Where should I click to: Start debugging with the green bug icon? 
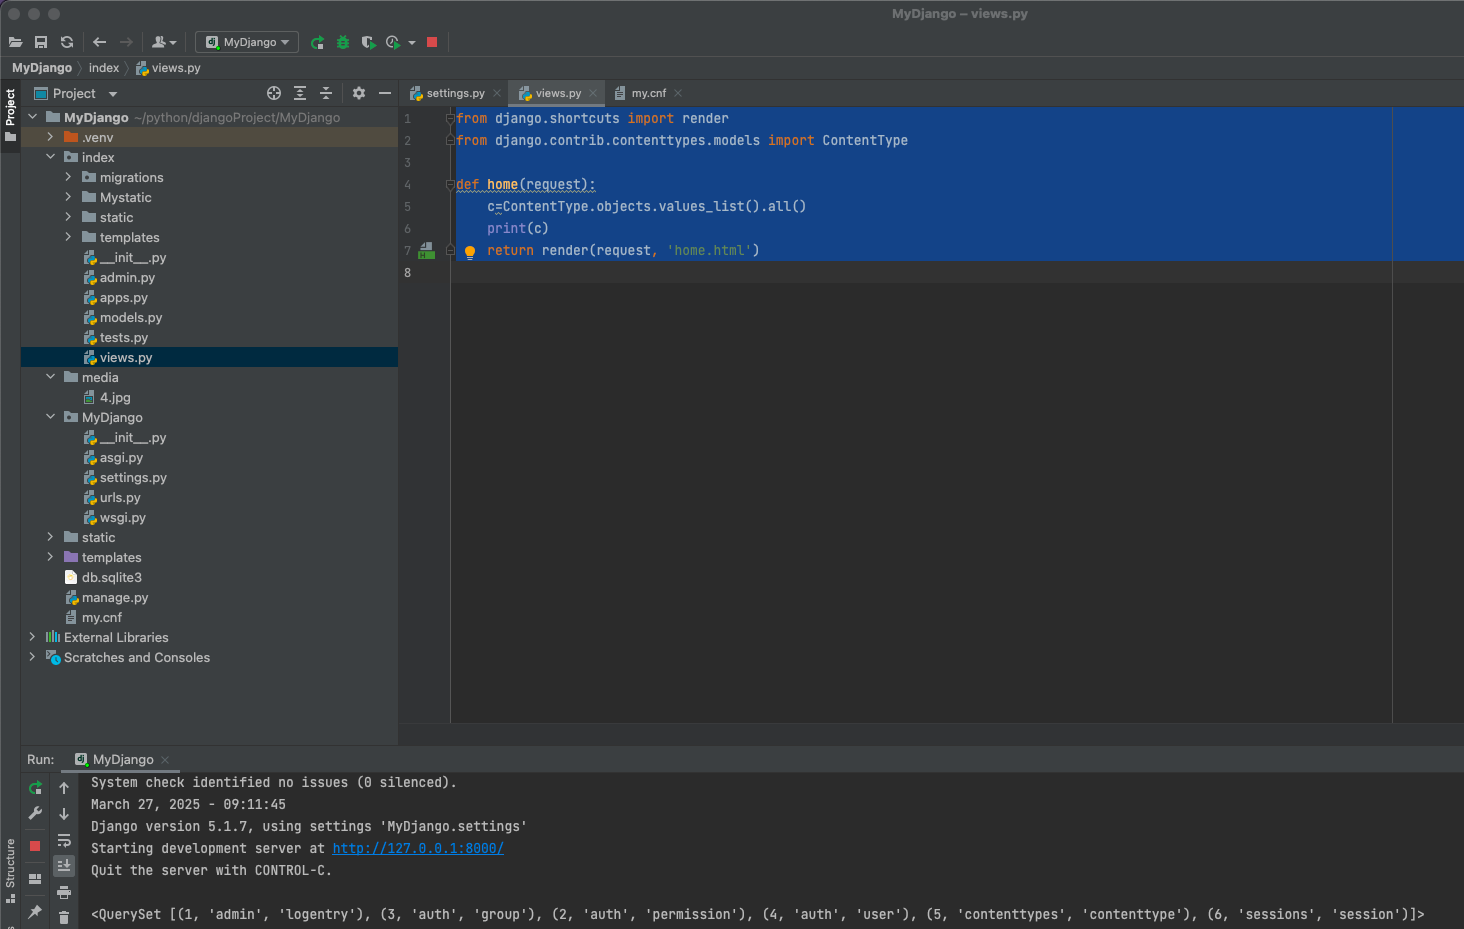[343, 42]
